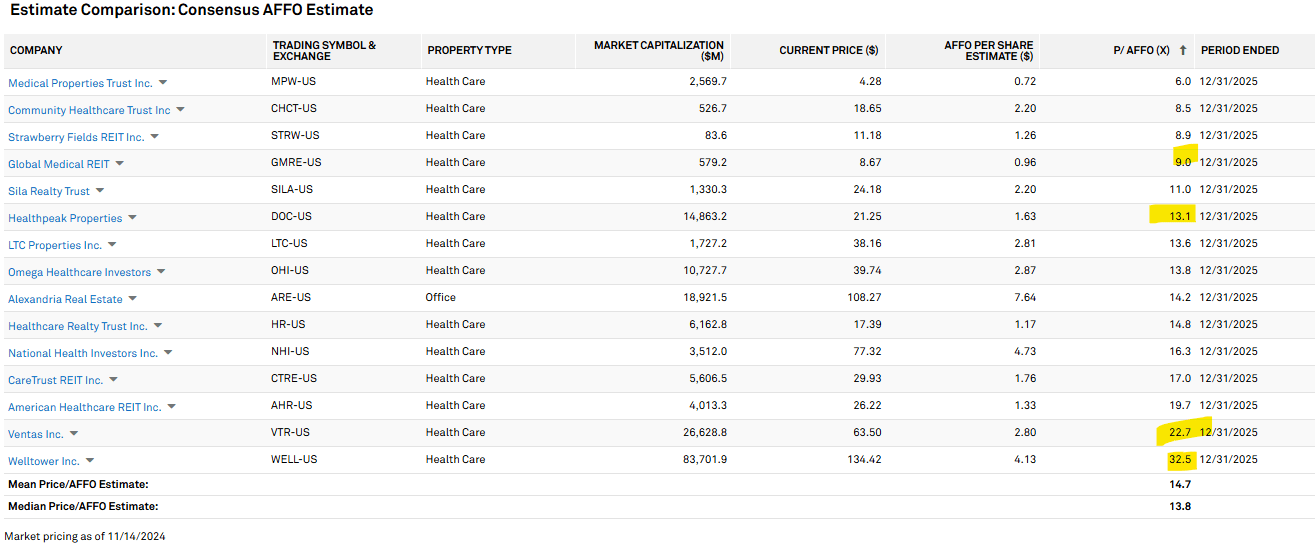Sort by the Market Capitalization column header
Screen dimensions: 1315x543
pyautogui.click(x=658, y=50)
